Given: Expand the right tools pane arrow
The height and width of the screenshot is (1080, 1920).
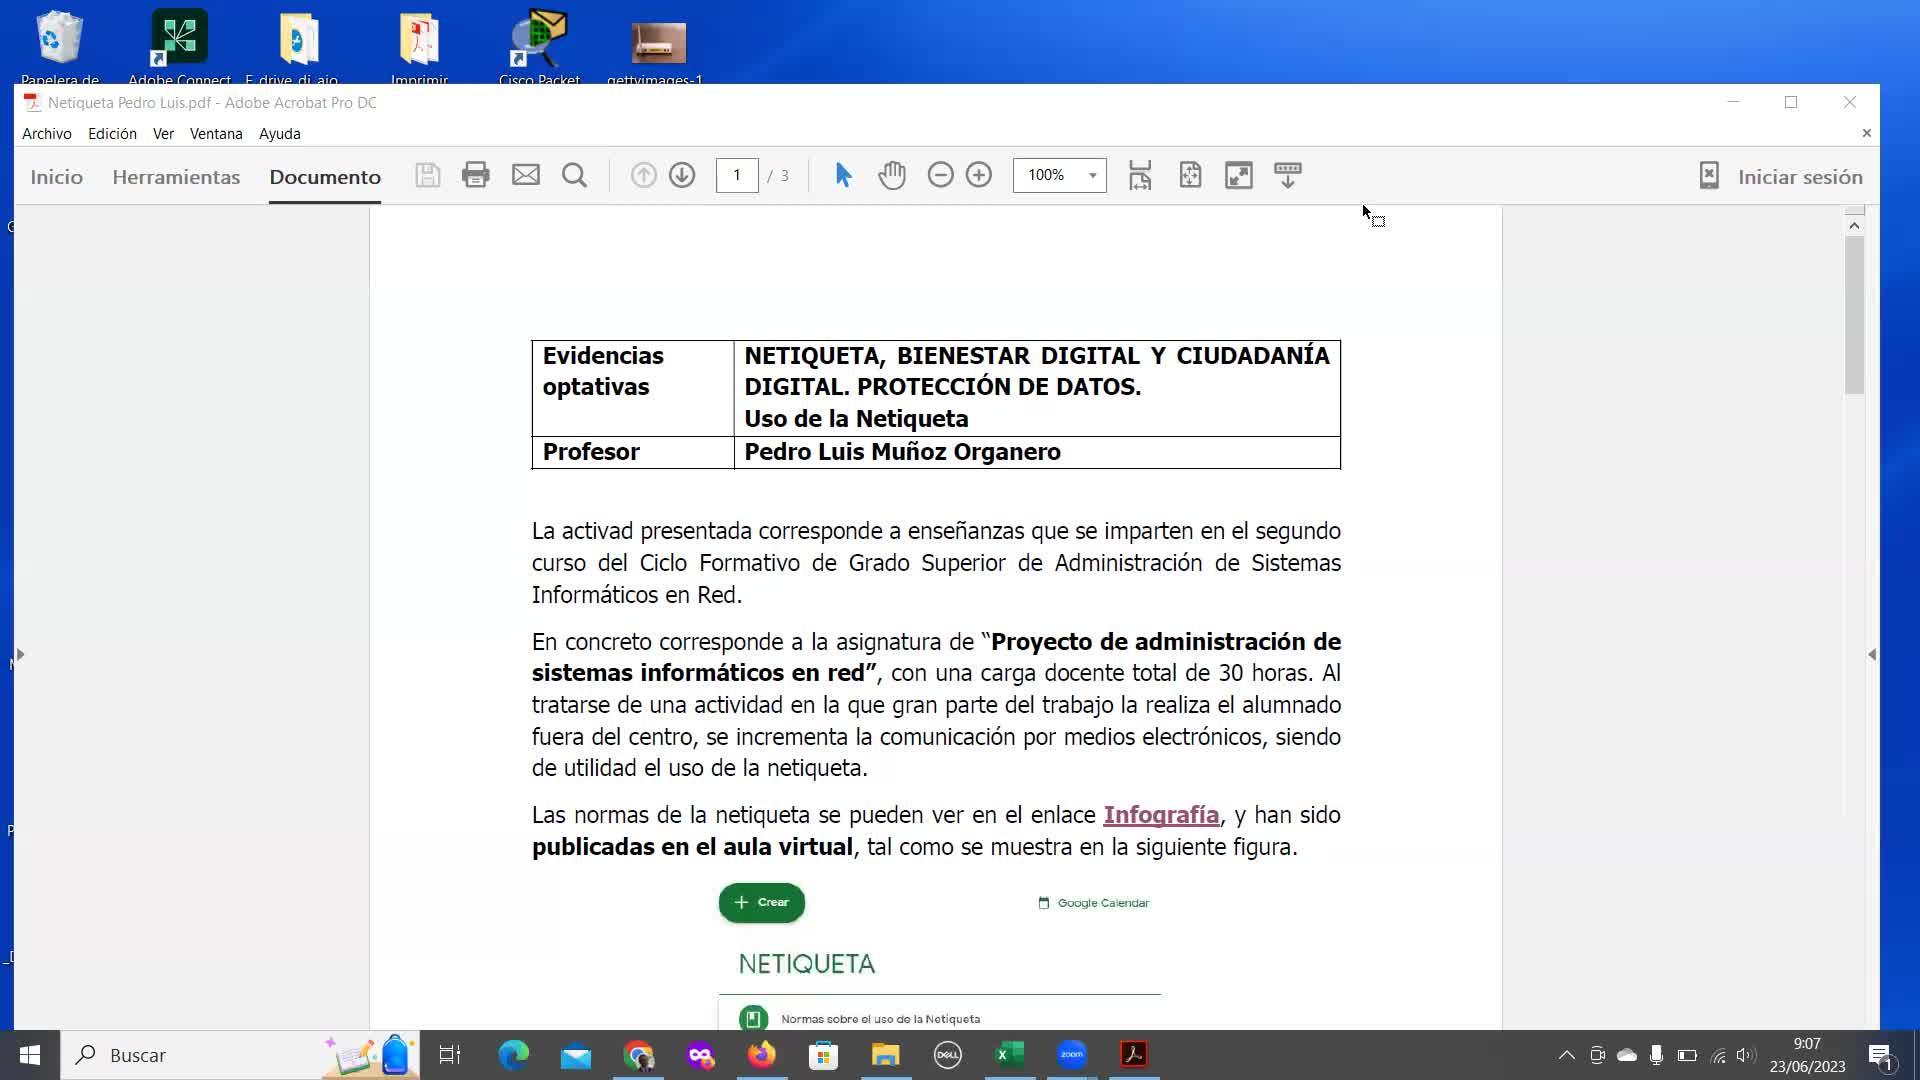Looking at the screenshot, I should click(x=1871, y=654).
